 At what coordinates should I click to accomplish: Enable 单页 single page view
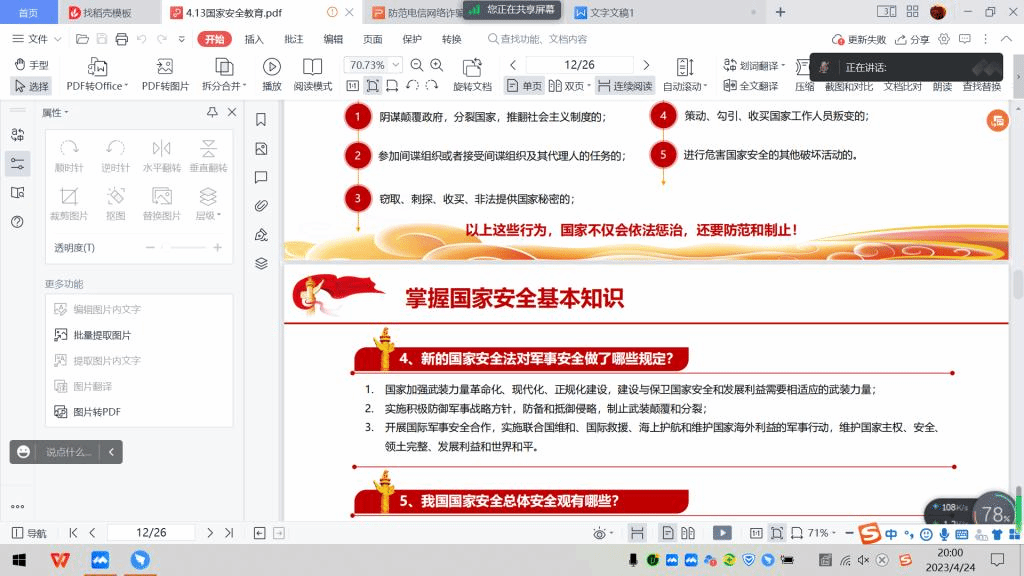[525, 86]
